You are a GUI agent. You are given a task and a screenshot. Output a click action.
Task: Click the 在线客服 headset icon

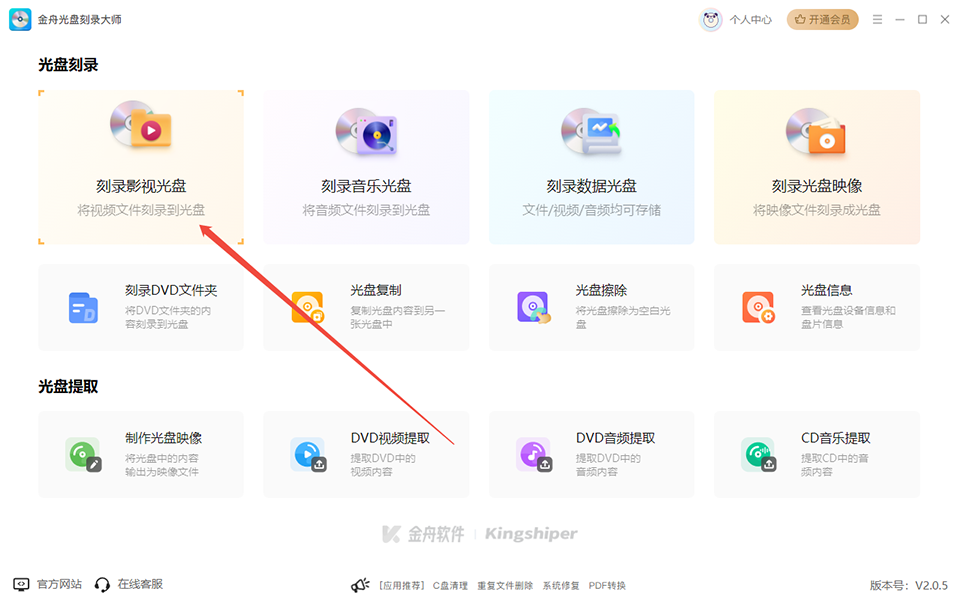(x=101, y=584)
